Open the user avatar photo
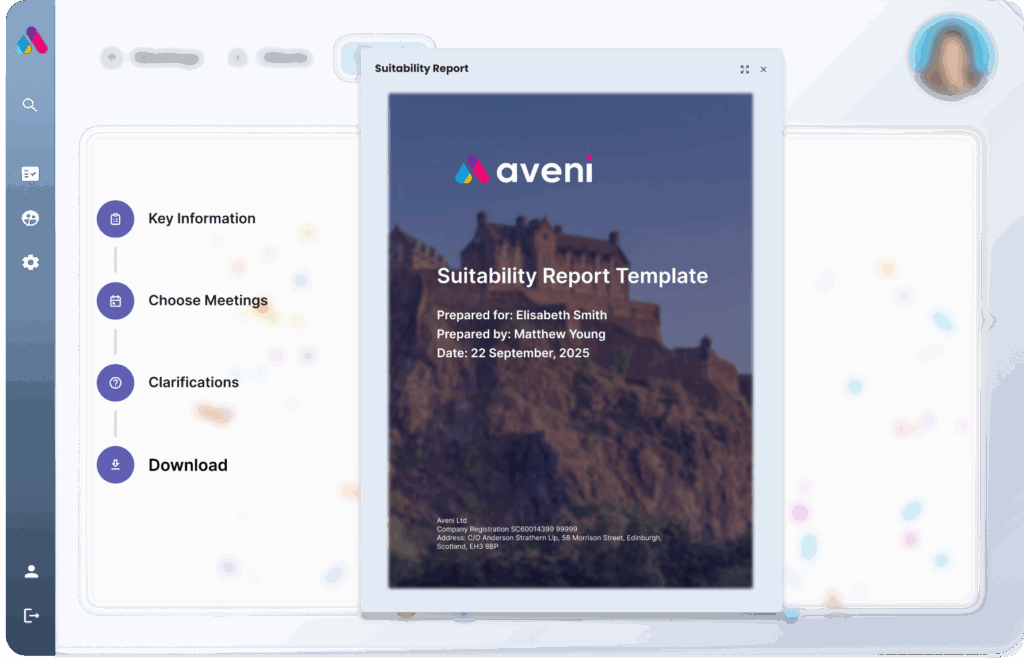This screenshot has width=1024, height=658. [x=952, y=56]
